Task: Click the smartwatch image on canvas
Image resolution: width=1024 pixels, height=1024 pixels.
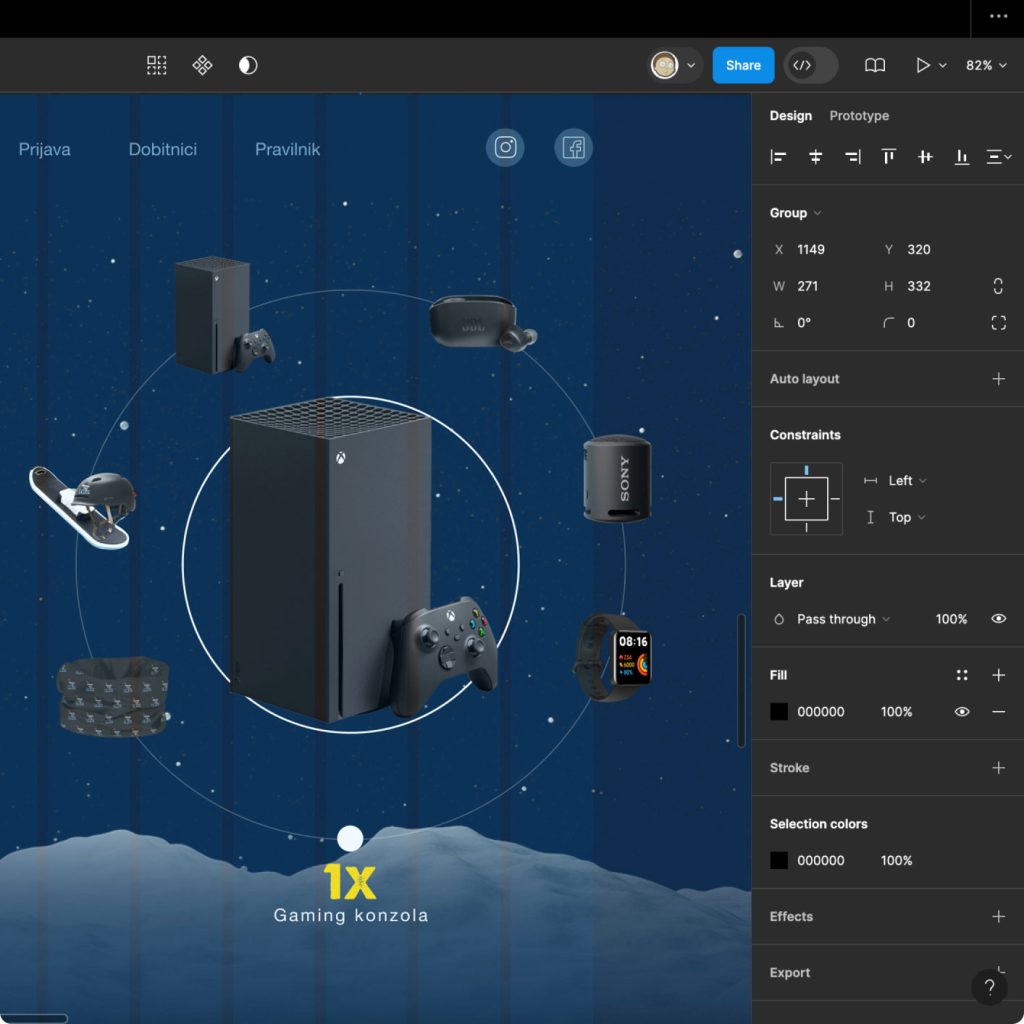Action: tap(613, 658)
